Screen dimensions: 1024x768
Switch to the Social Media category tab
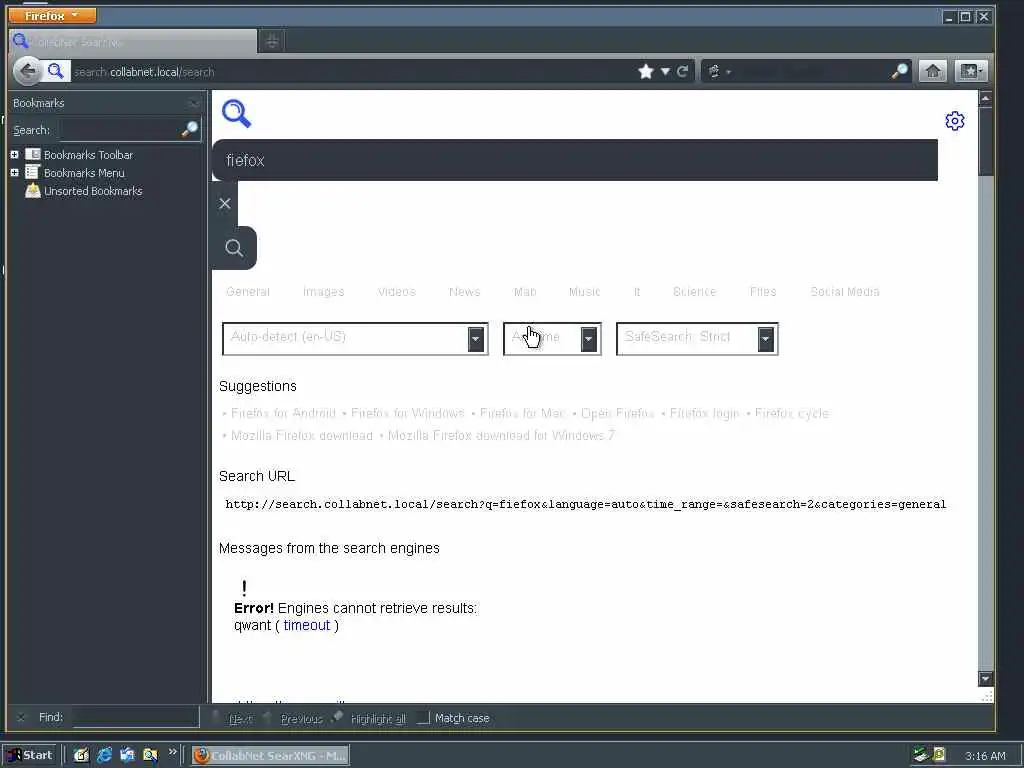(844, 292)
